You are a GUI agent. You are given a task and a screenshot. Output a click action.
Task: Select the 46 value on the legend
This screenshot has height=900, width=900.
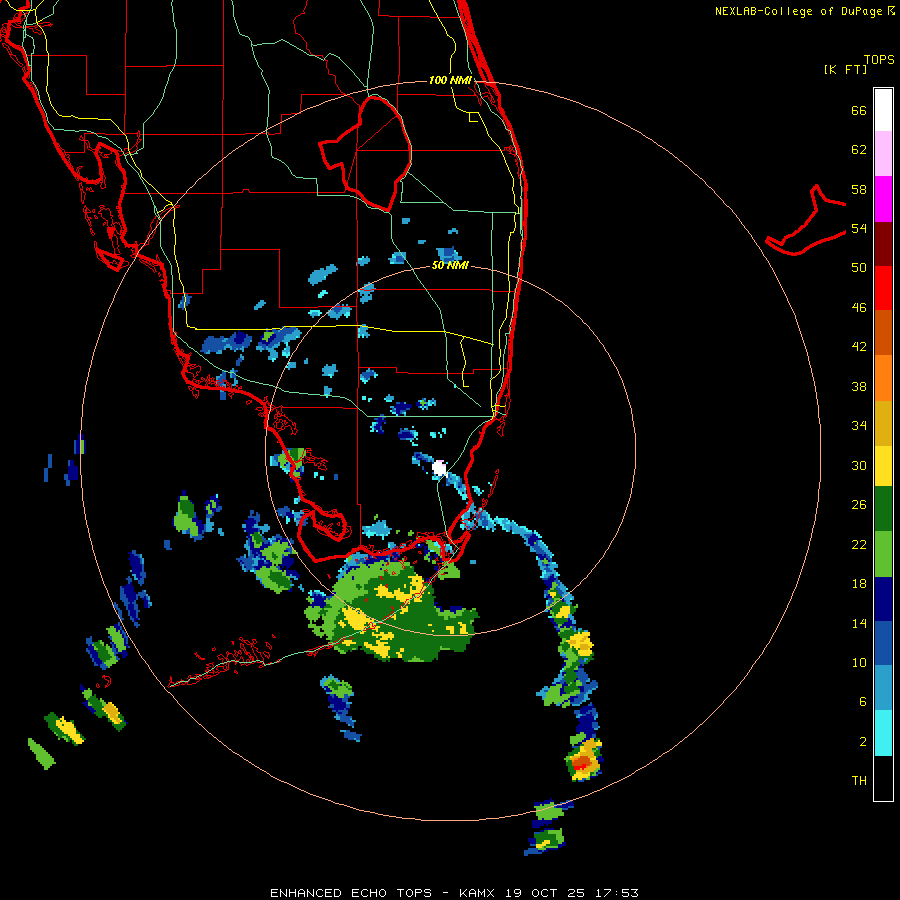[x=859, y=308]
